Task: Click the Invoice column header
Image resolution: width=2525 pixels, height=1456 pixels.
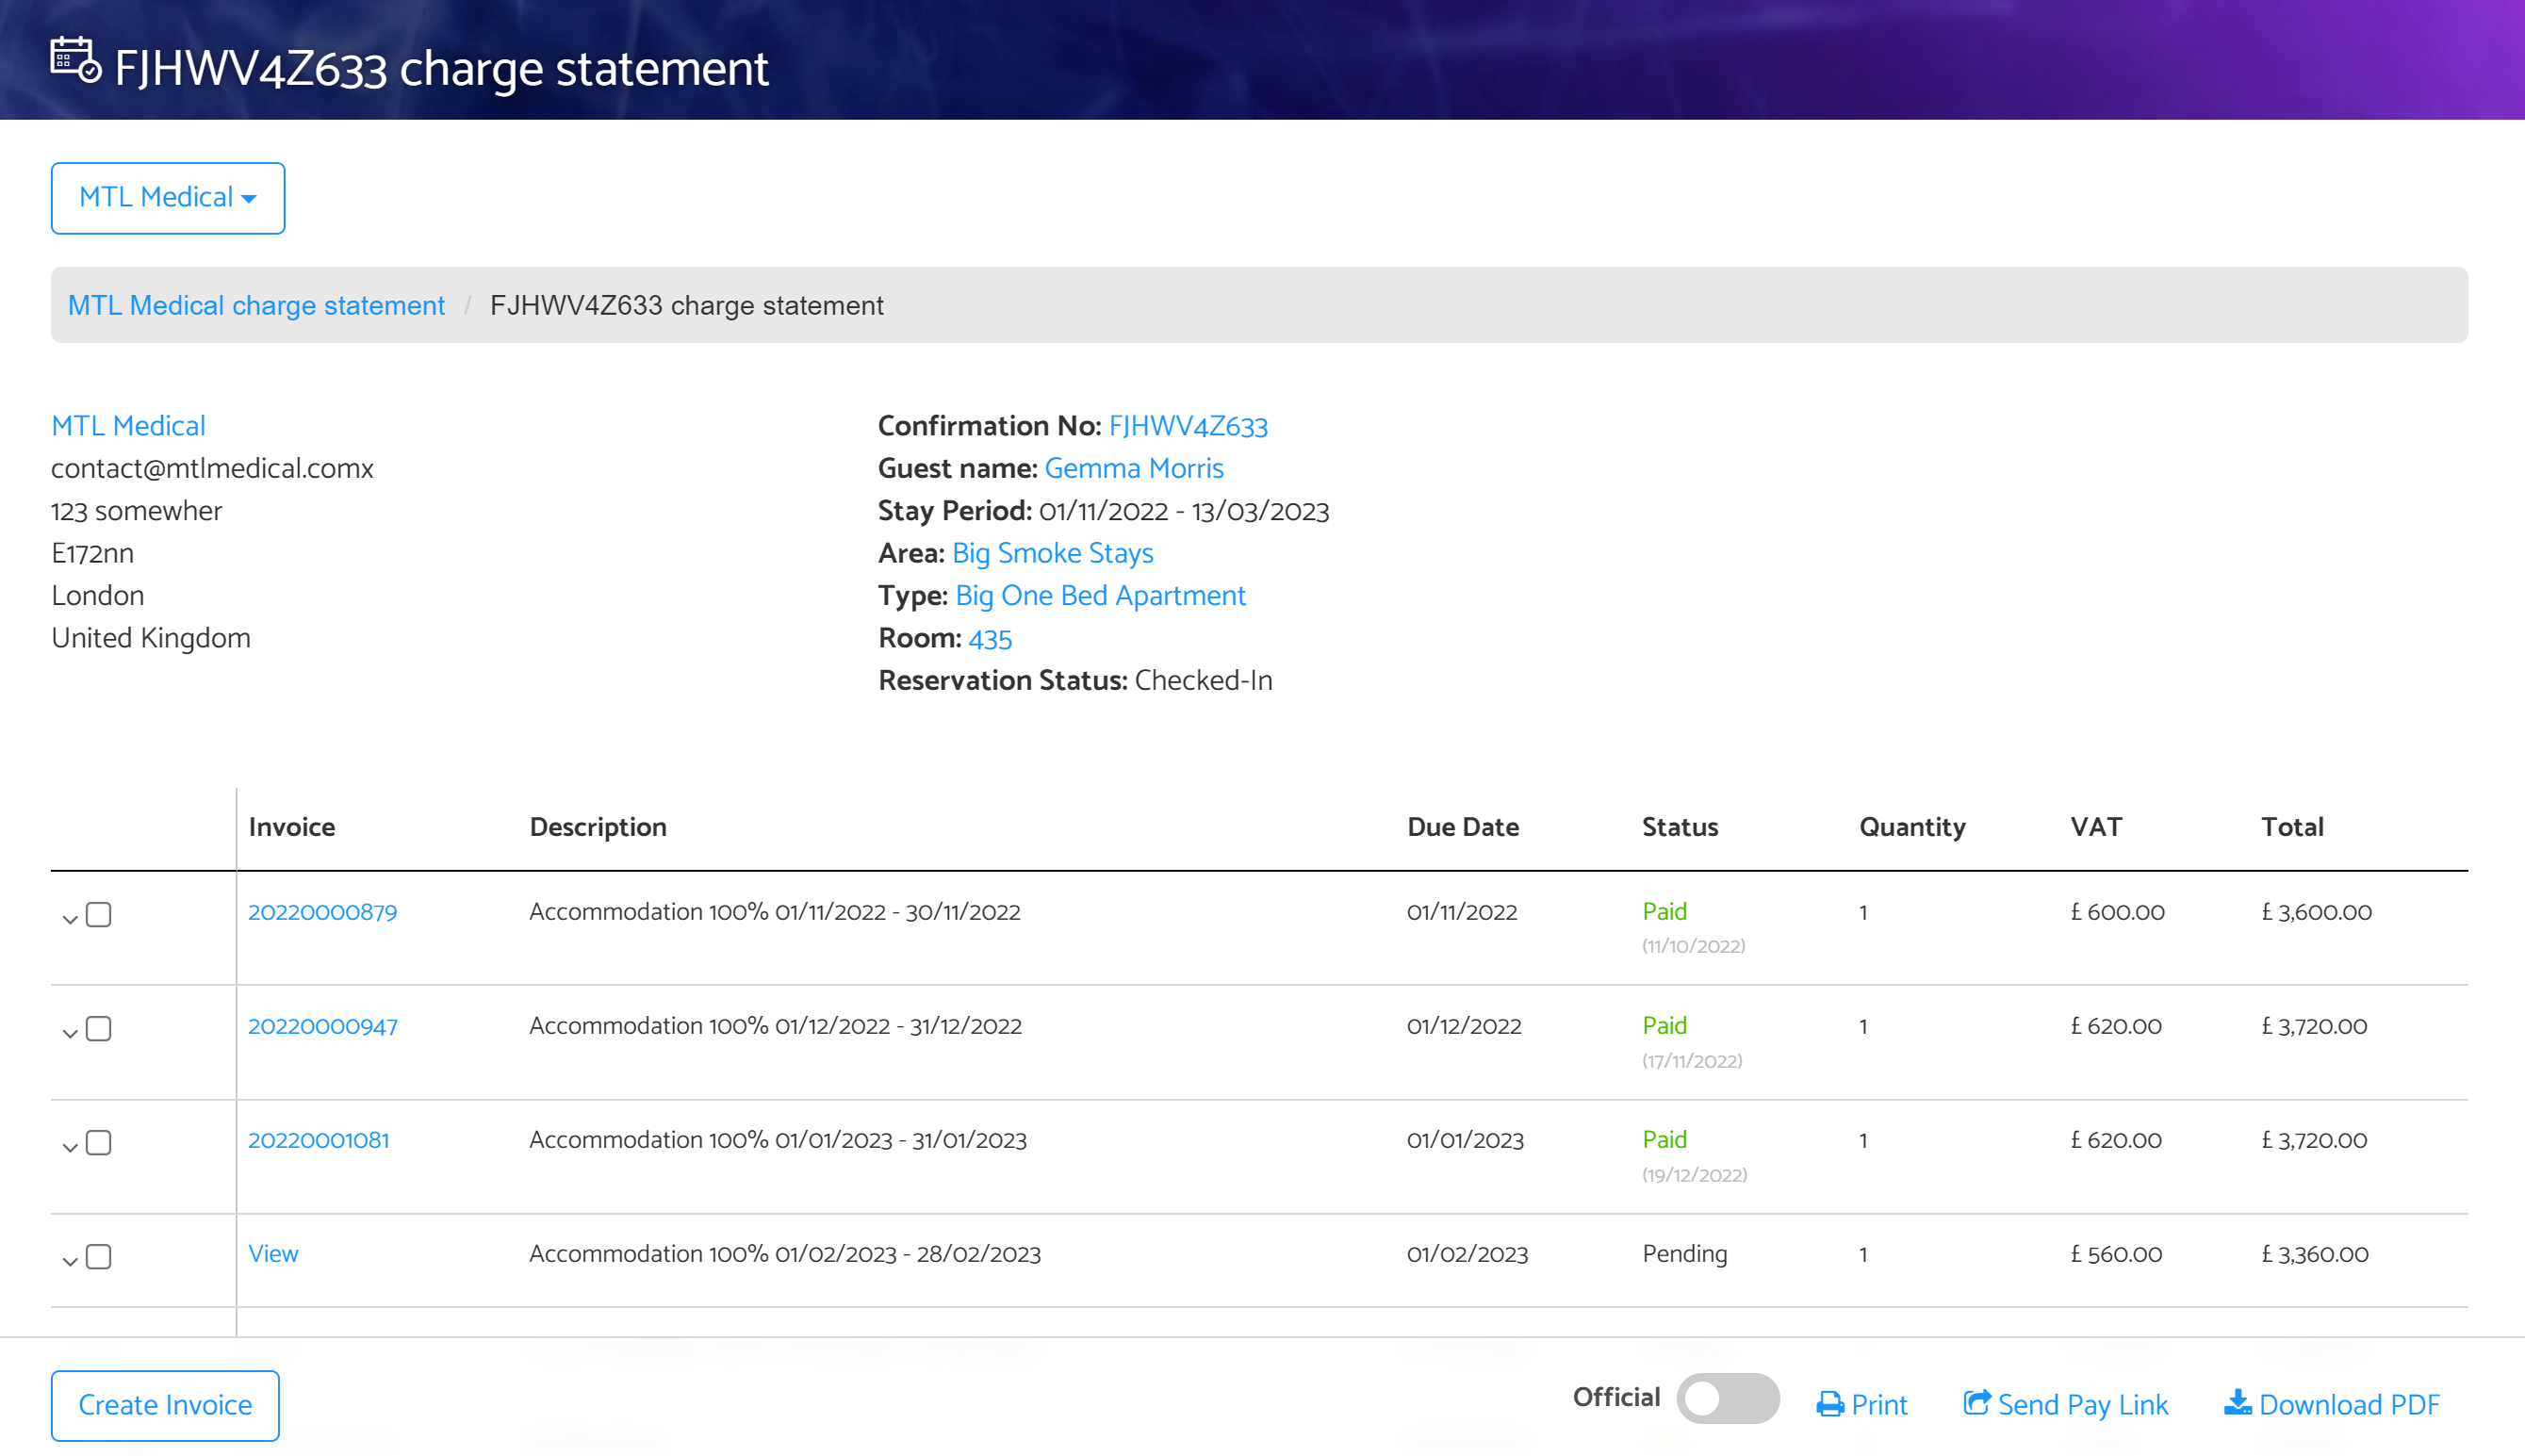Action: [292, 827]
